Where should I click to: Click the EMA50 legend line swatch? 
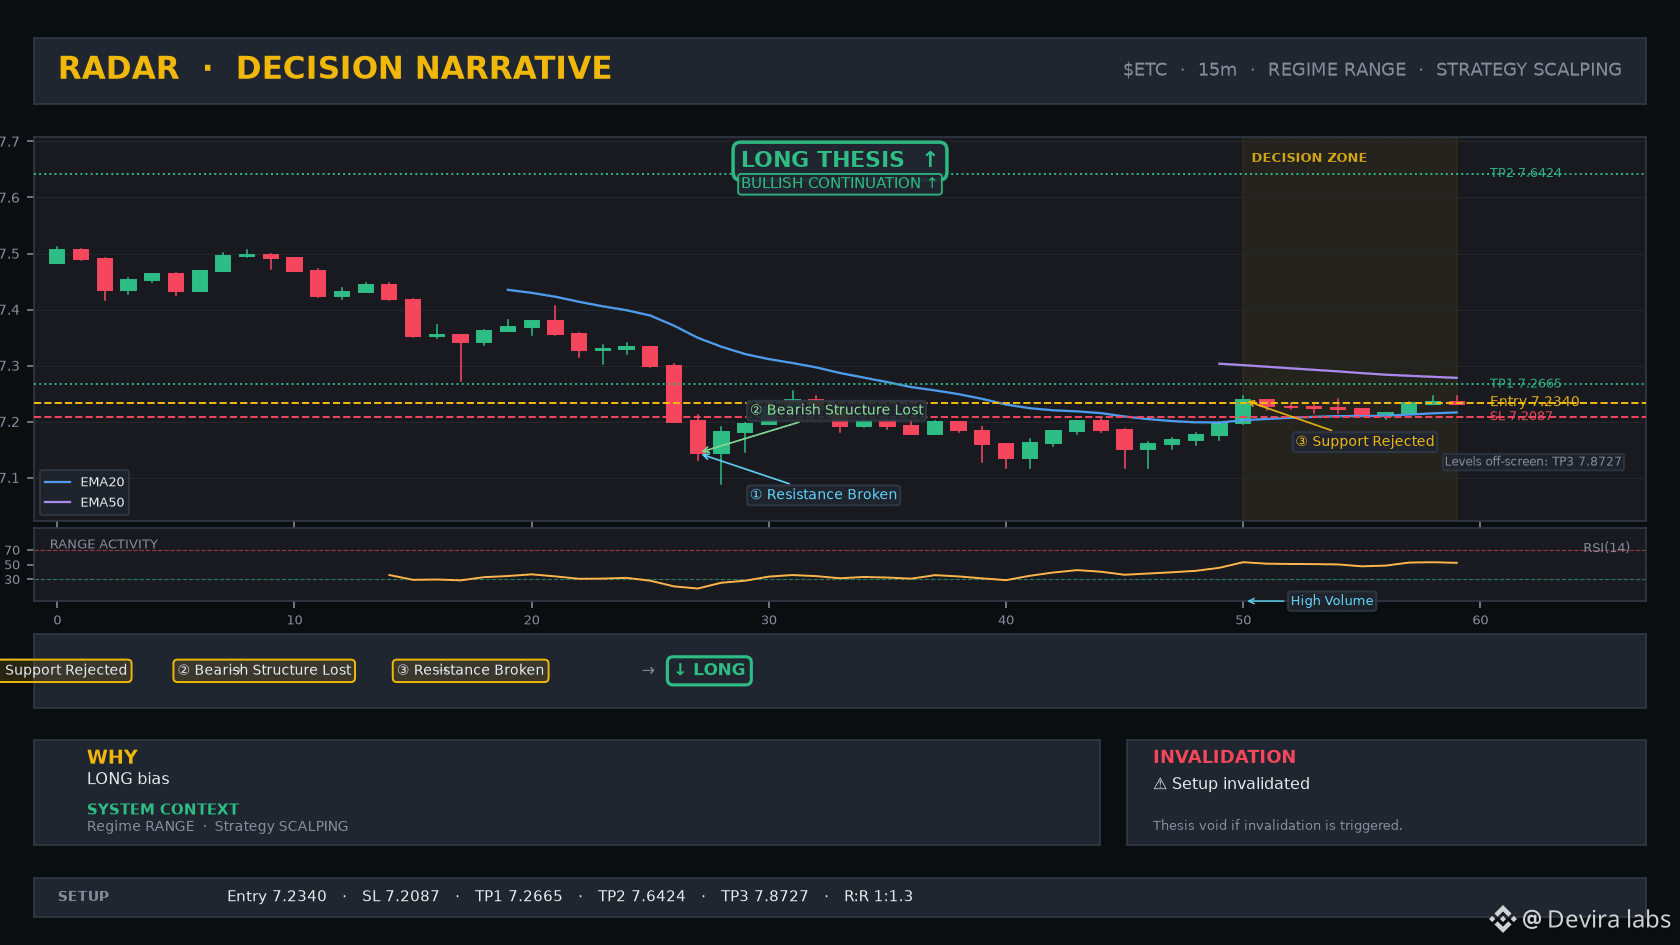click(58, 502)
